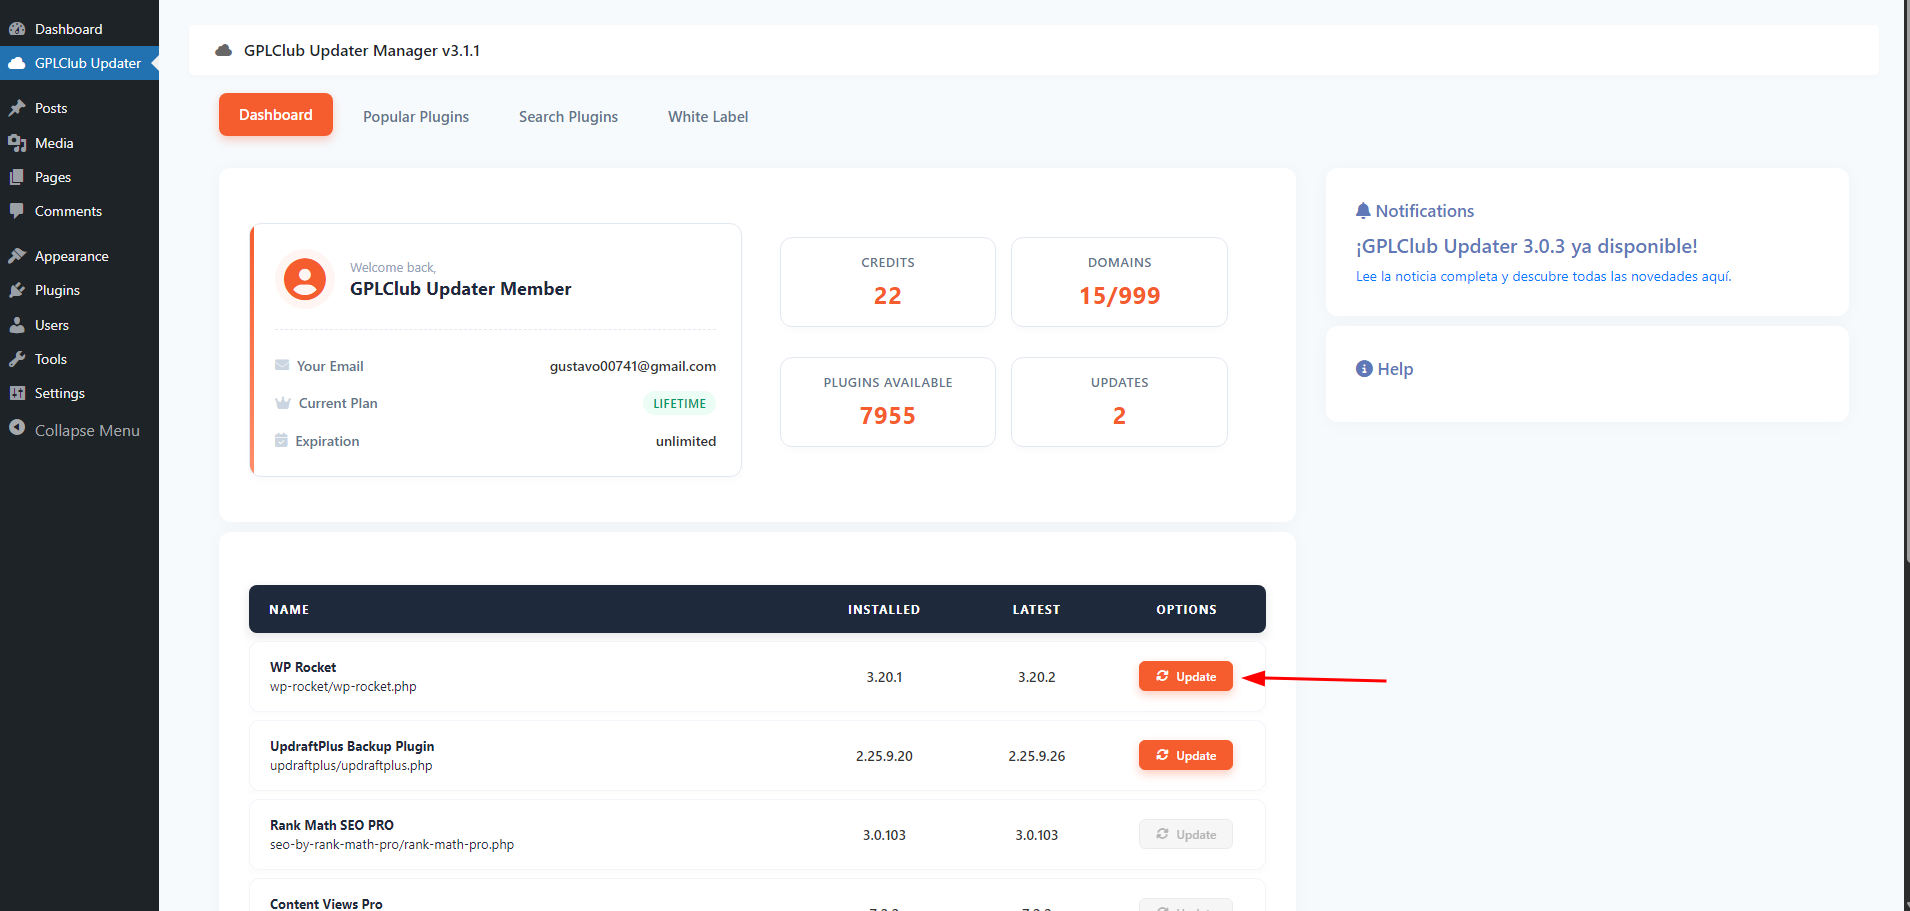Click the calendar icon beside Expiration
Image resolution: width=1910 pixels, height=911 pixels.
pos(281,440)
